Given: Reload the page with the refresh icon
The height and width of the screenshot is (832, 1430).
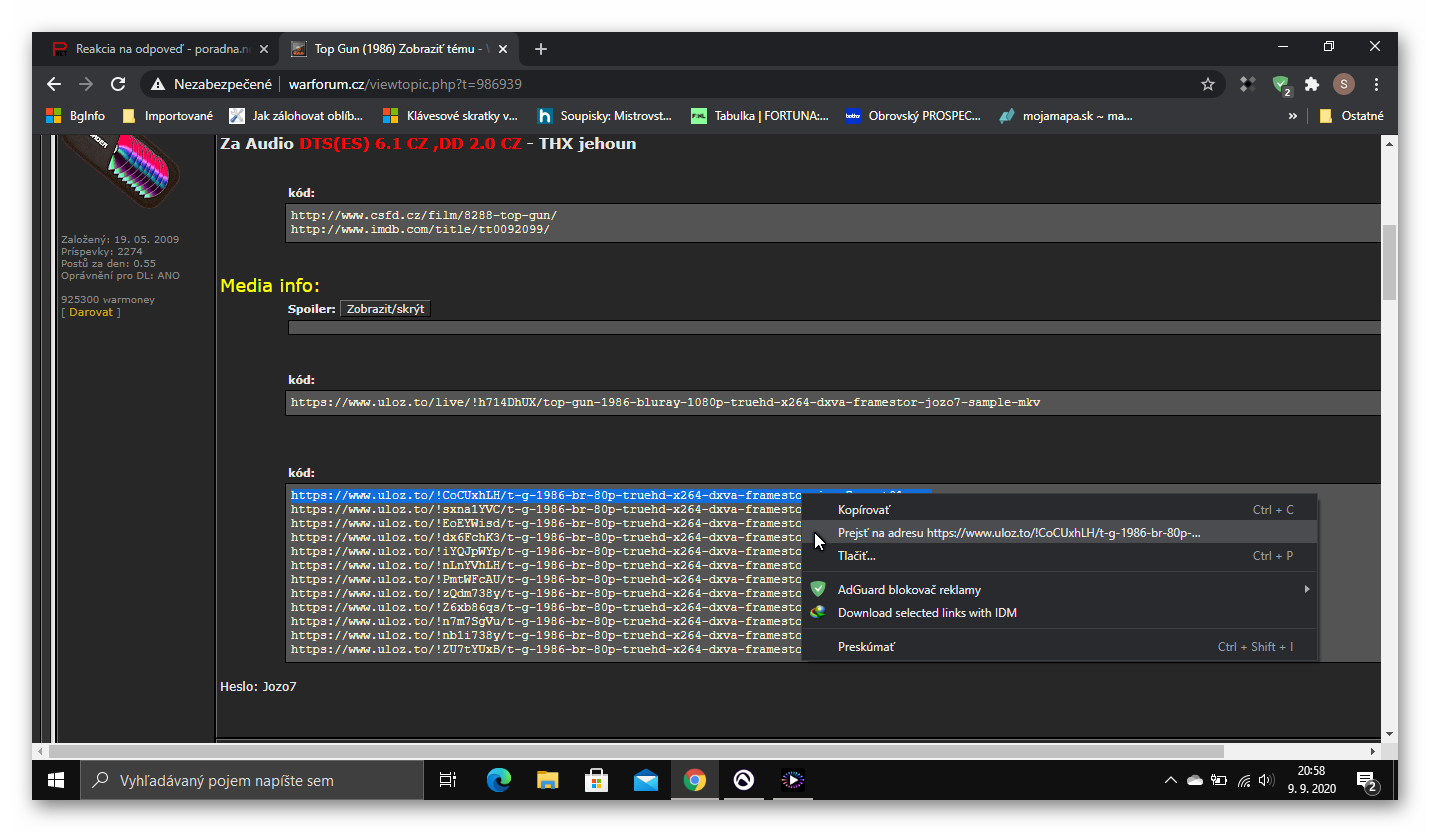Looking at the screenshot, I should (x=118, y=84).
